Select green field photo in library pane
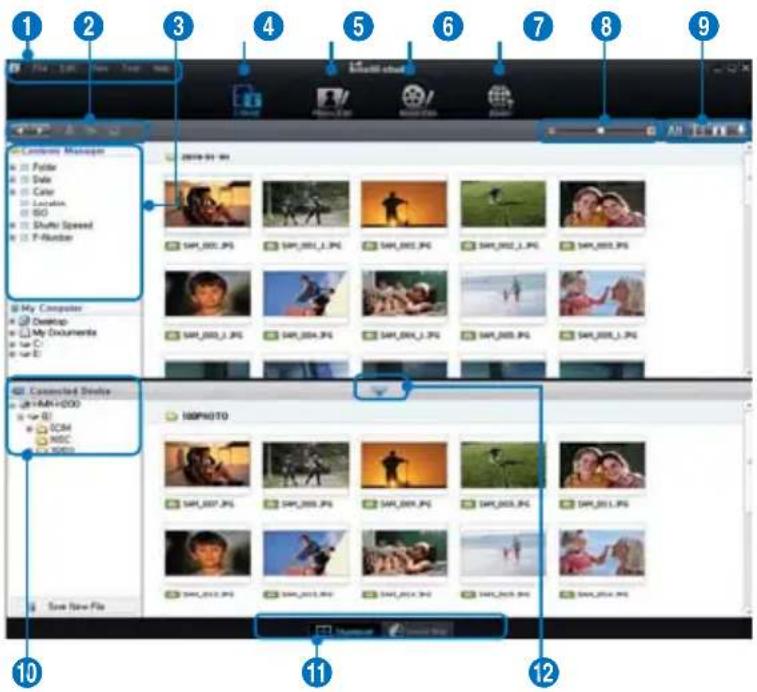 [503, 204]
